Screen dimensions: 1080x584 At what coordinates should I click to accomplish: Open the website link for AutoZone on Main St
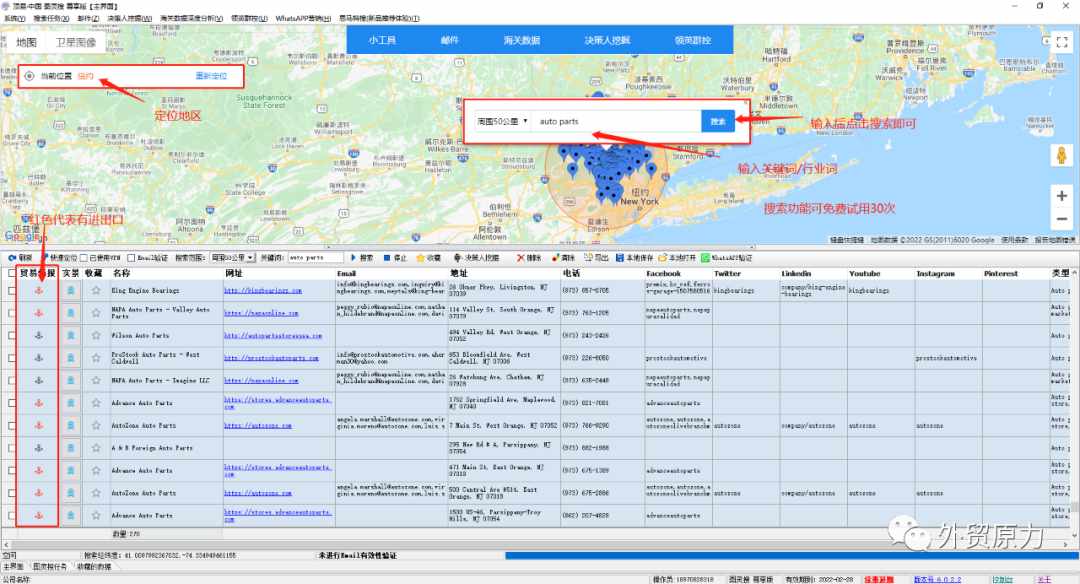[x=258, y=426]
